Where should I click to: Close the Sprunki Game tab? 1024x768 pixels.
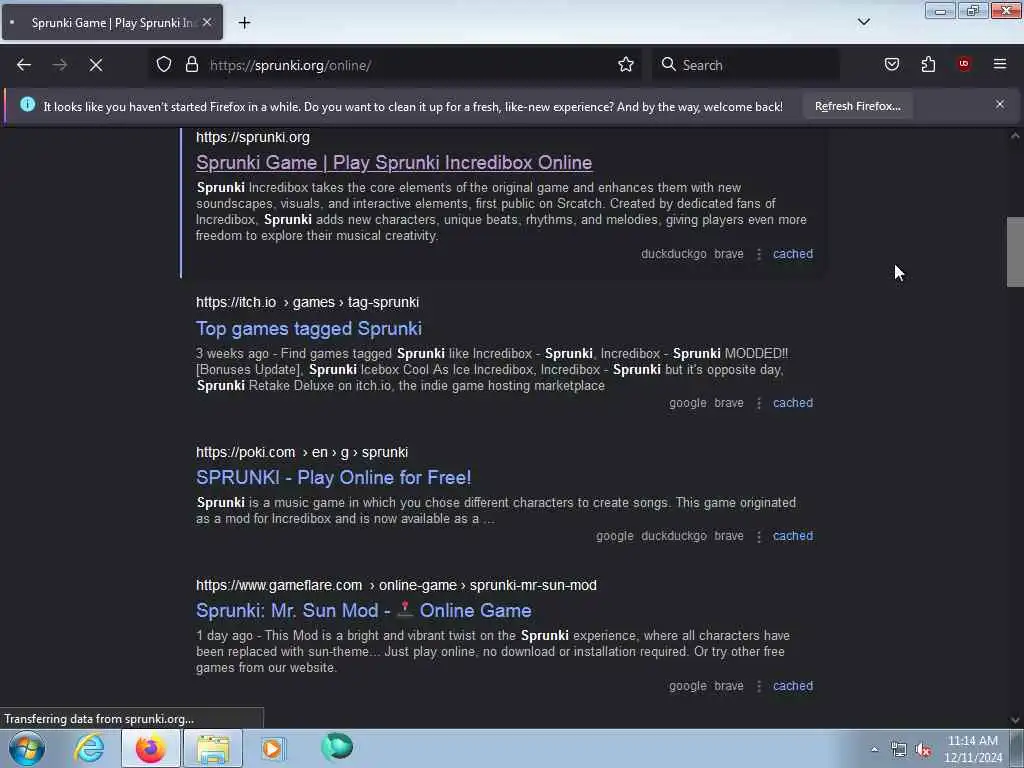[x=207, y=22]
